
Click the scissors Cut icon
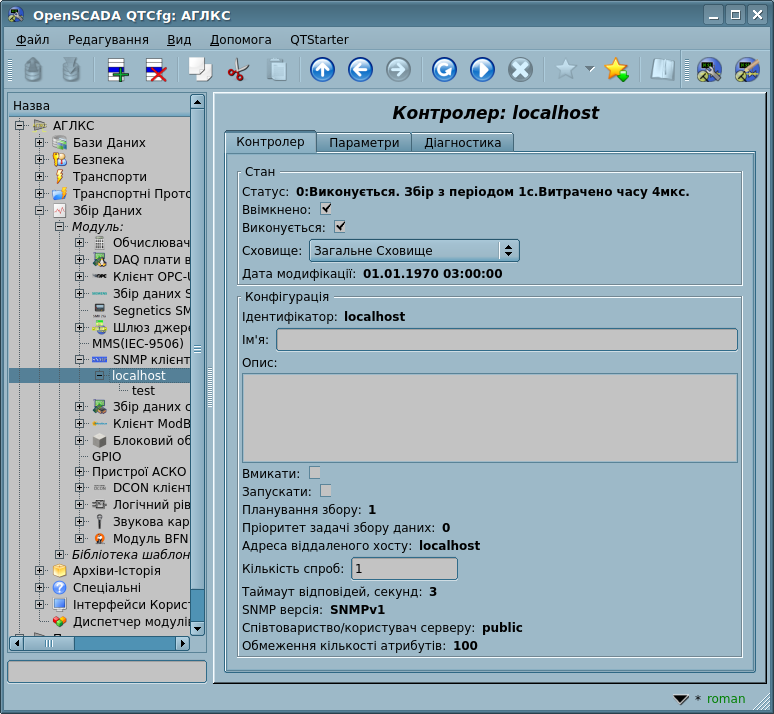coord(238,70)
